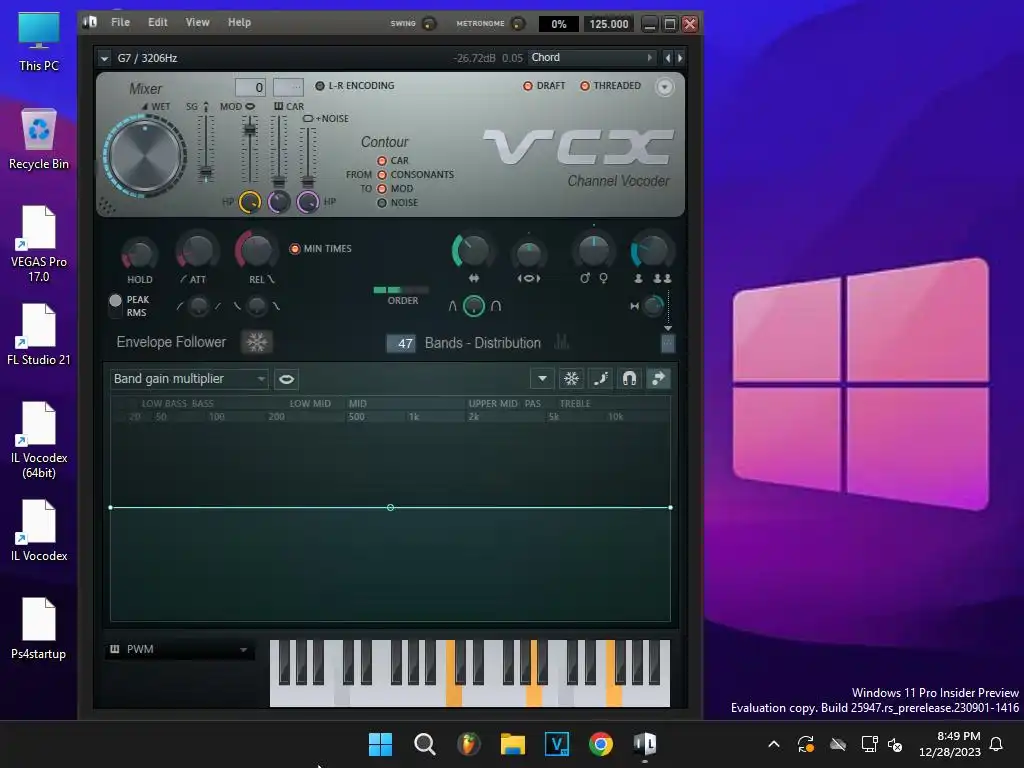Open the File menu
Viewport: 1024px width, 768px height.
(120, 22)
